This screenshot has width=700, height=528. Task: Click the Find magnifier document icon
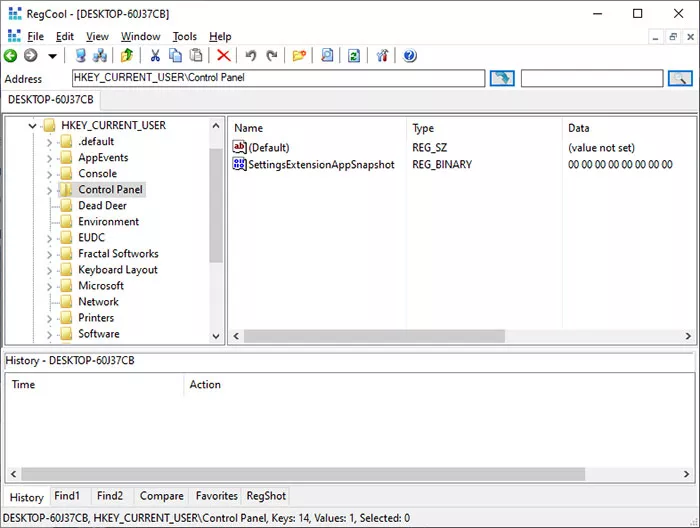coord(327,56)
